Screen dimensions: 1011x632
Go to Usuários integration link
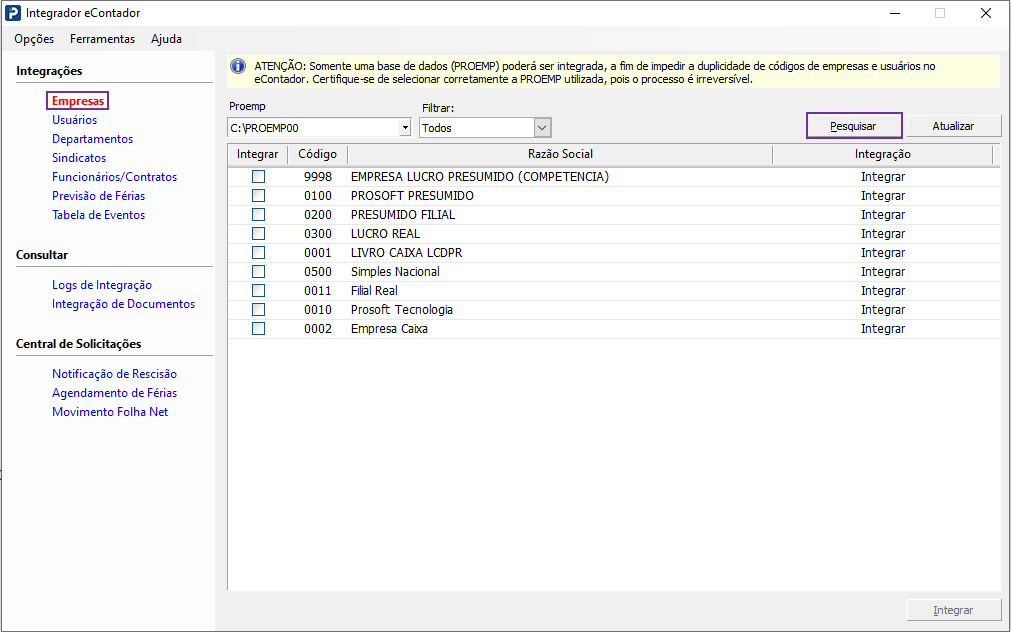[75, 120]
